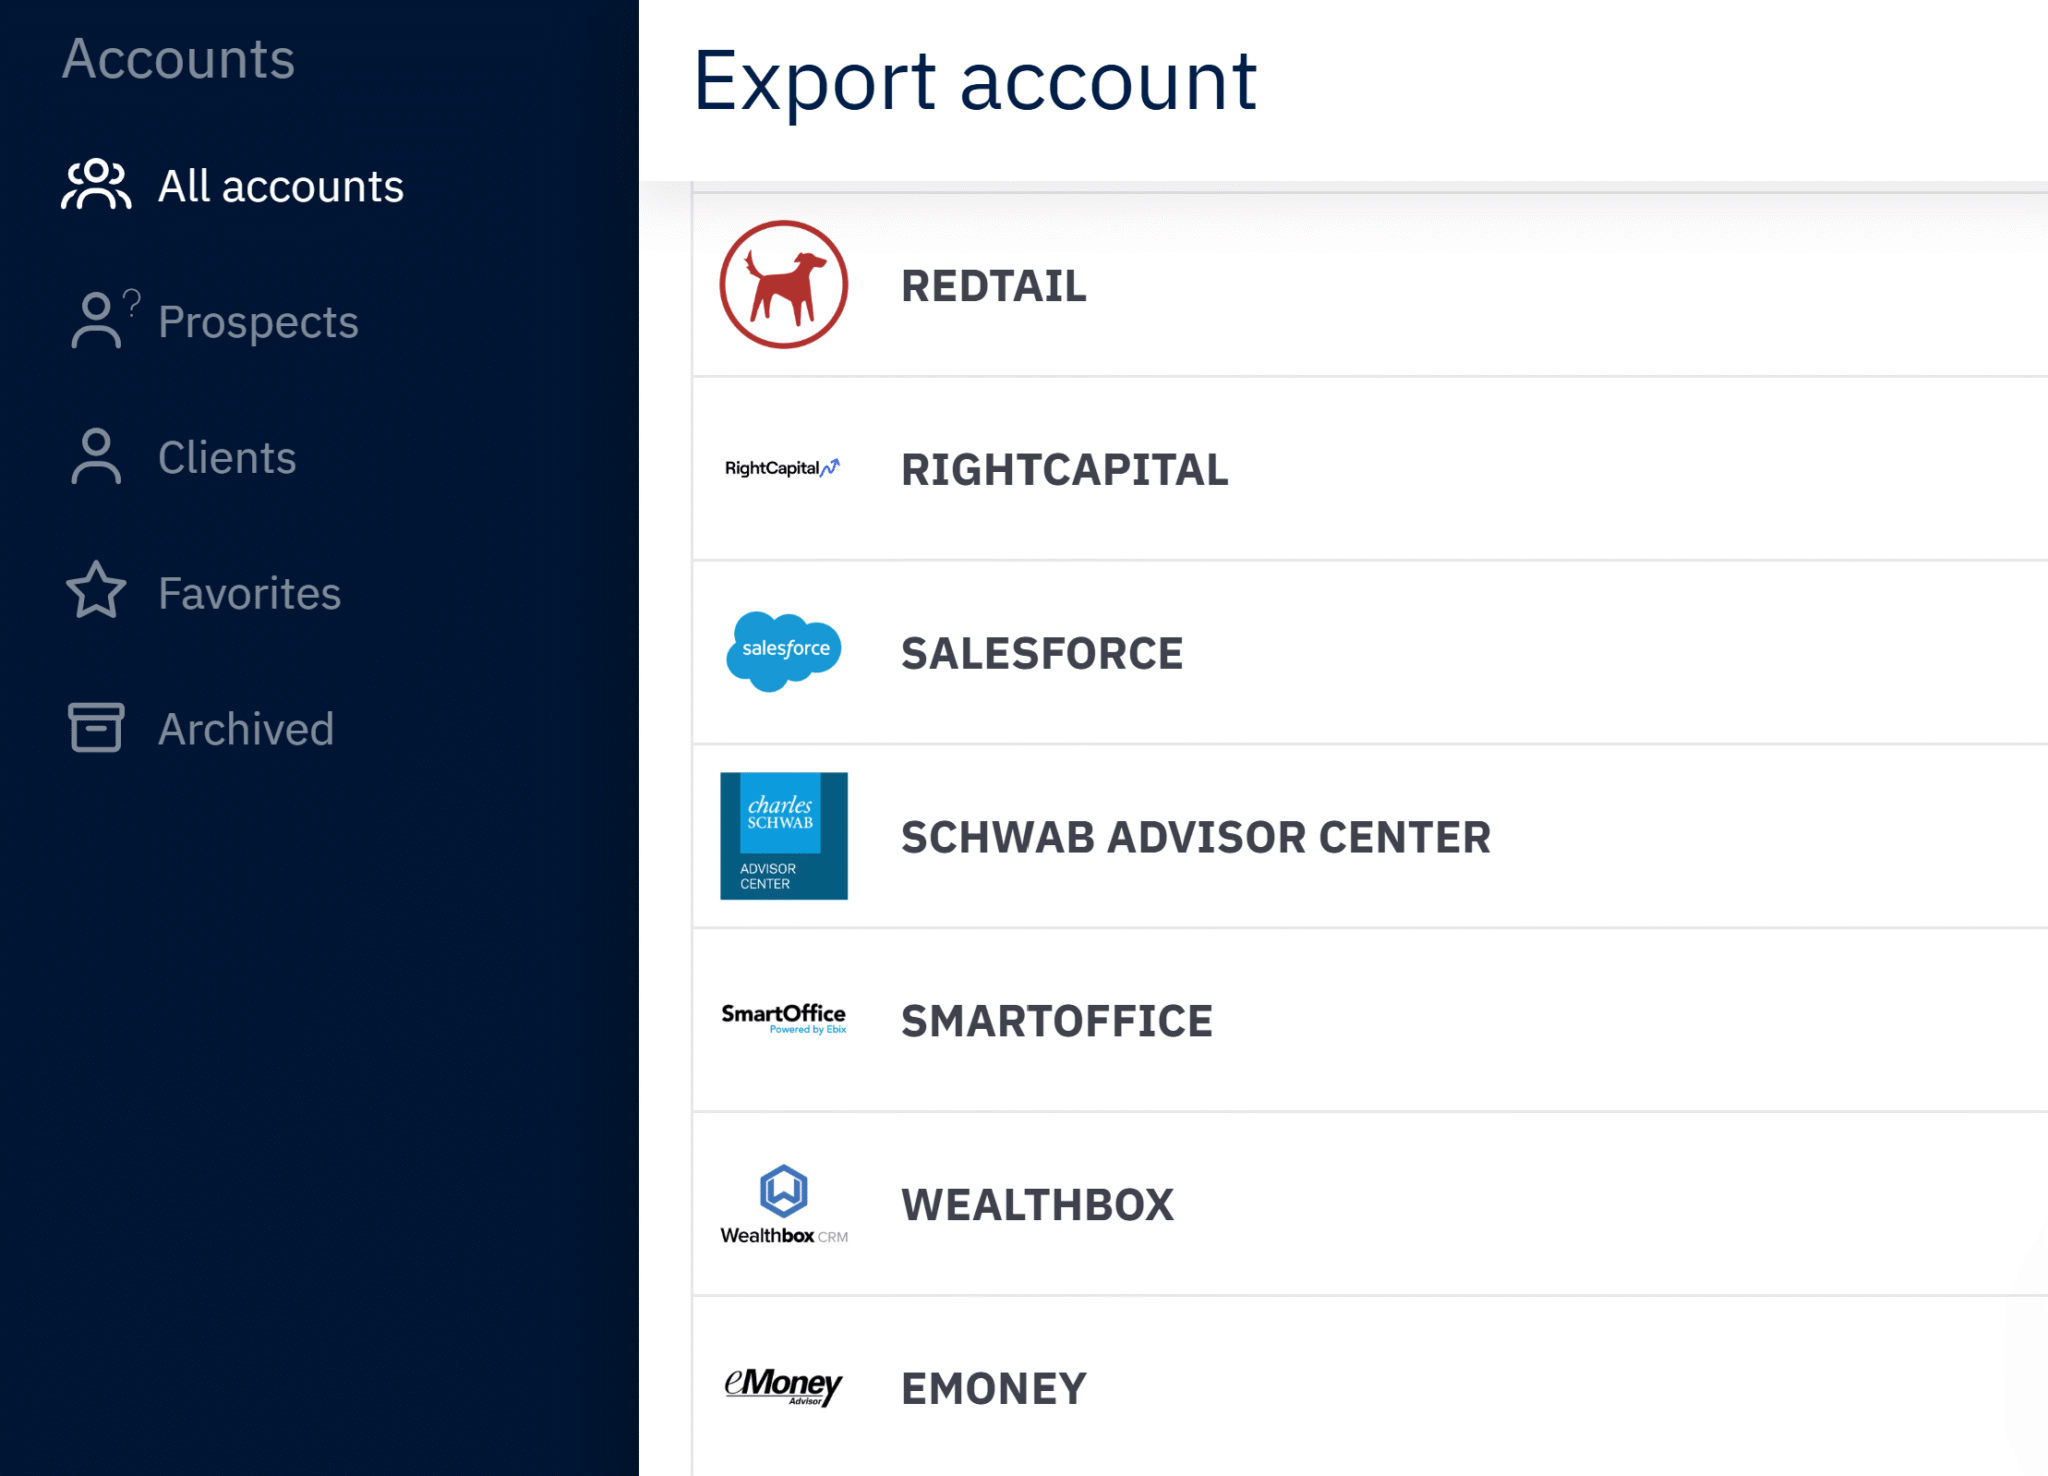
Task: Show Favorites accounts list
Action: pyautogui.click(x=249, y=594)
